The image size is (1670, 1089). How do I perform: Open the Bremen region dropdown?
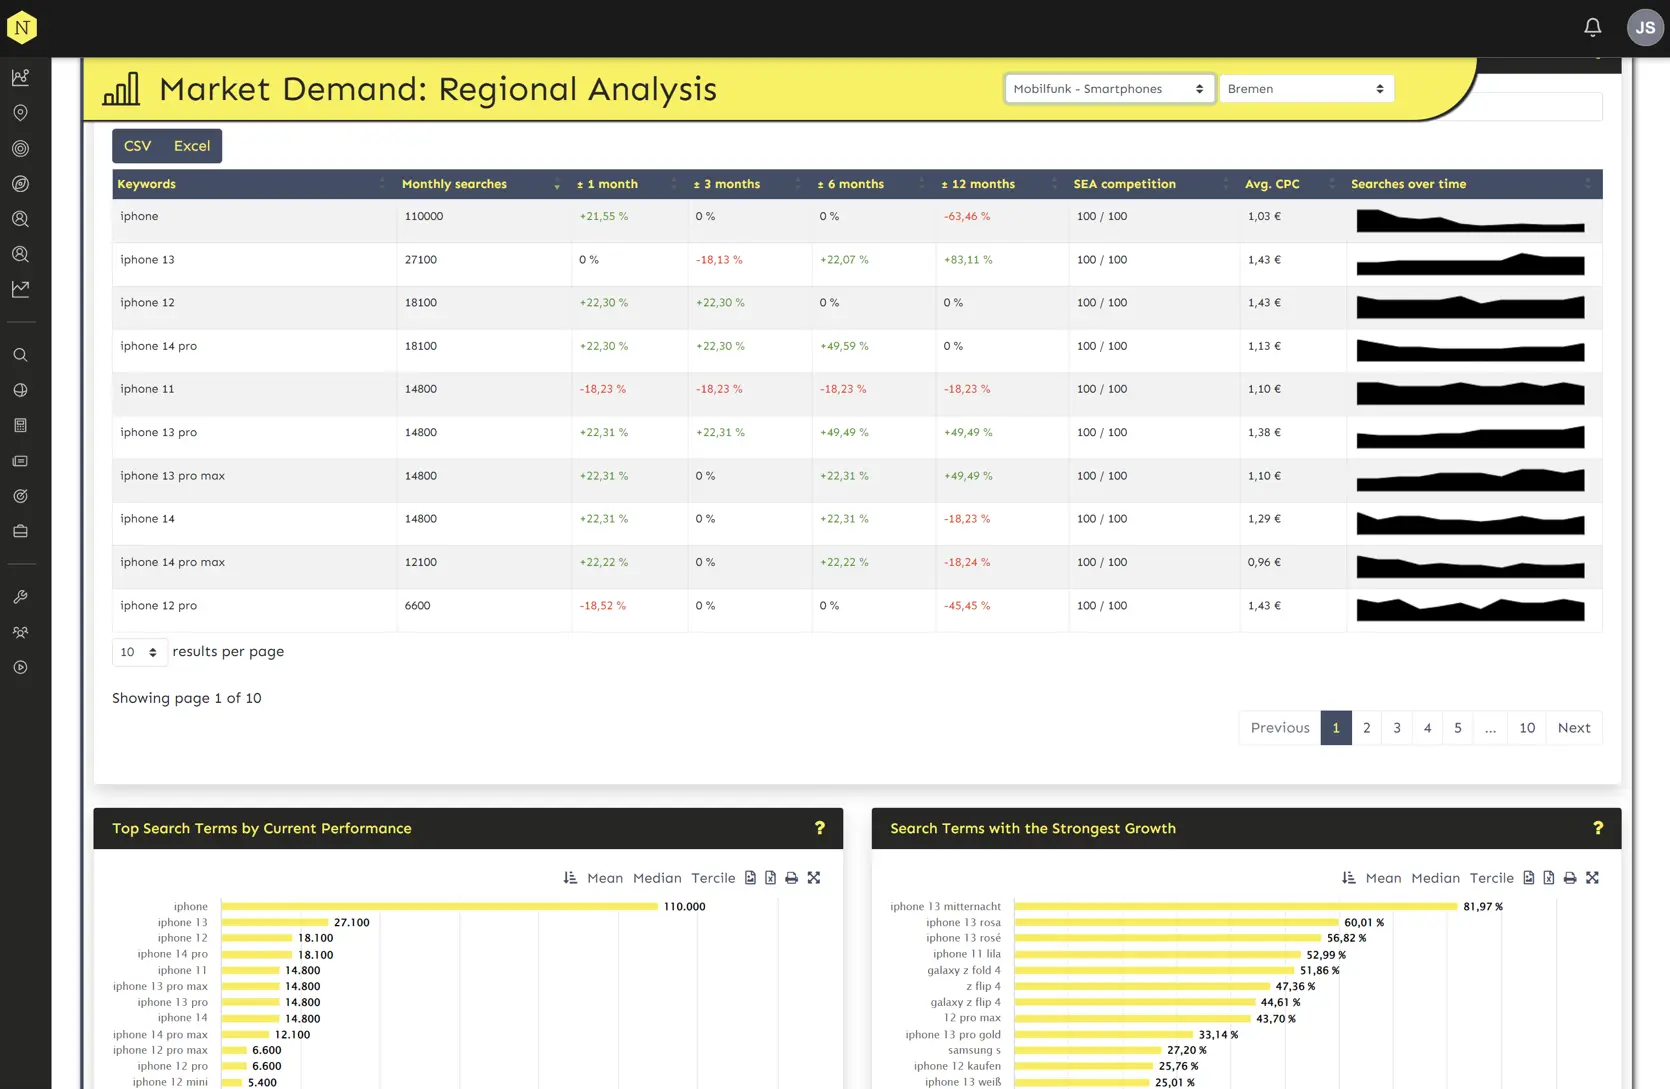[x=1306, y=89]
